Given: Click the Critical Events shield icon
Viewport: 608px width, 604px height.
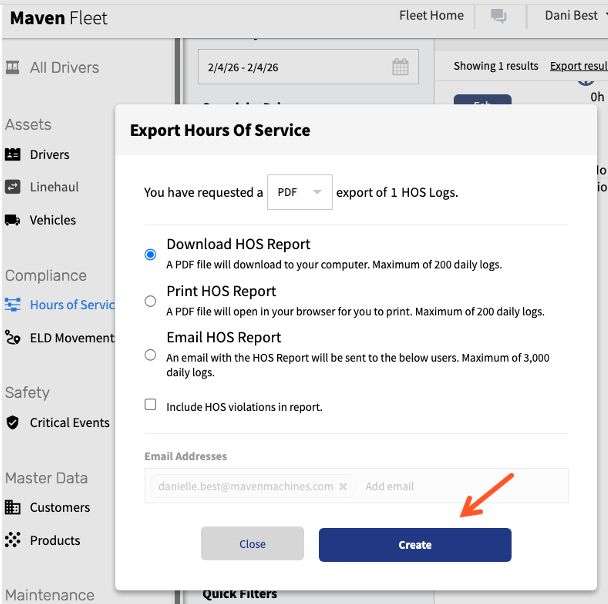Looking at the screenshot, I should (x=13, y=423).
